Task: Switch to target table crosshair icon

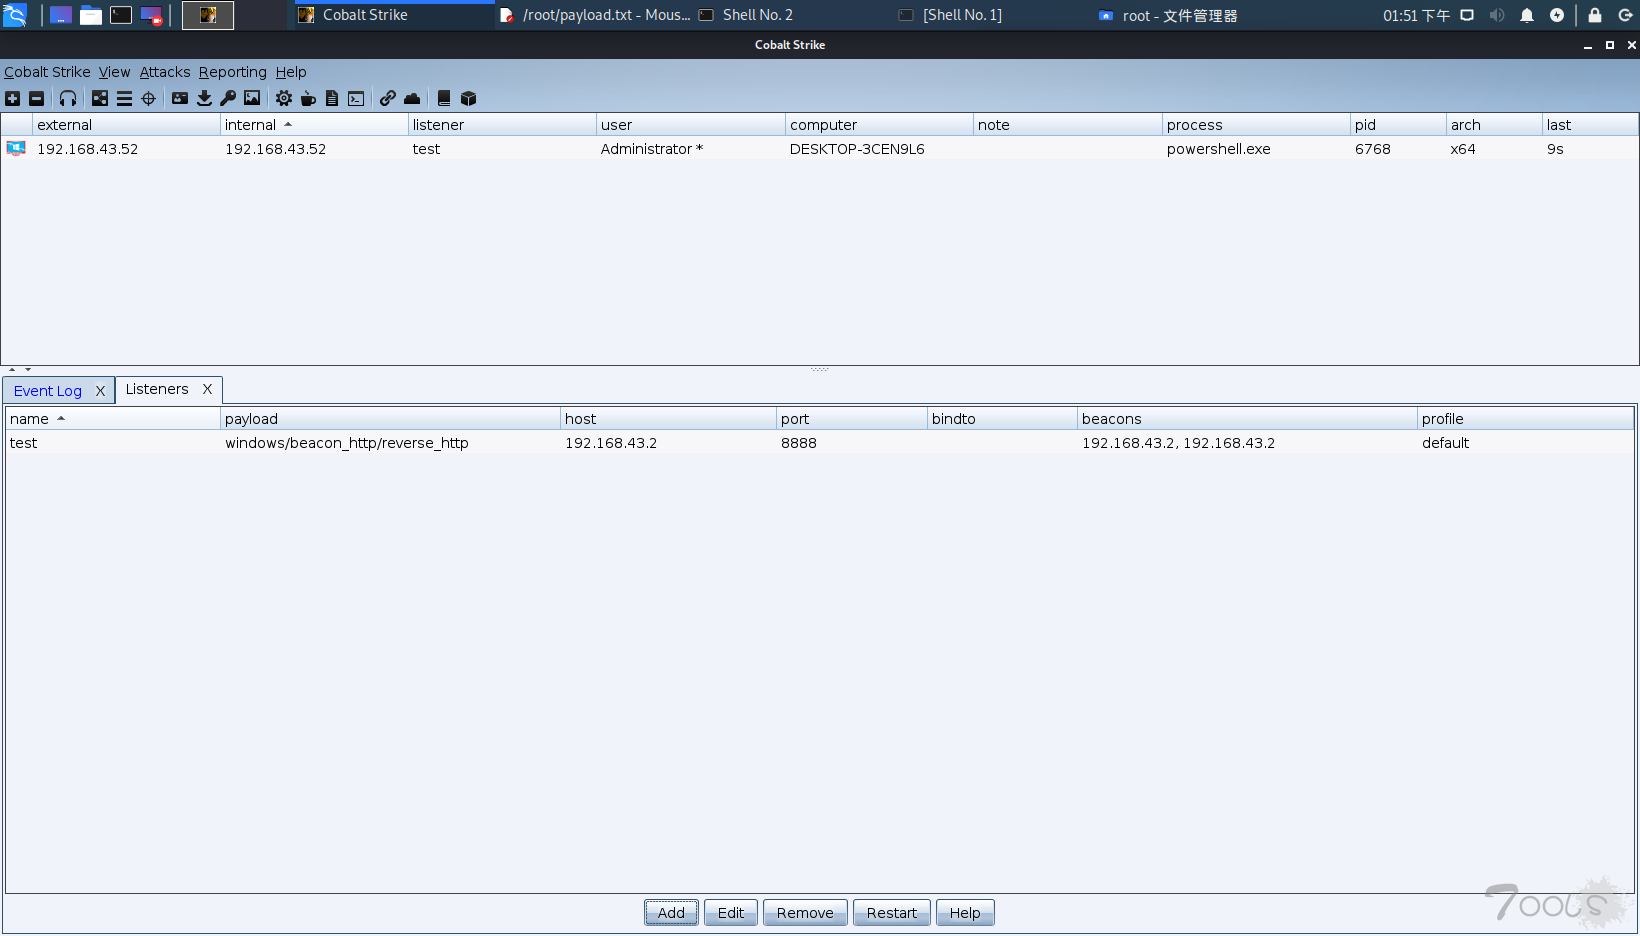Action: coord(149,98)
